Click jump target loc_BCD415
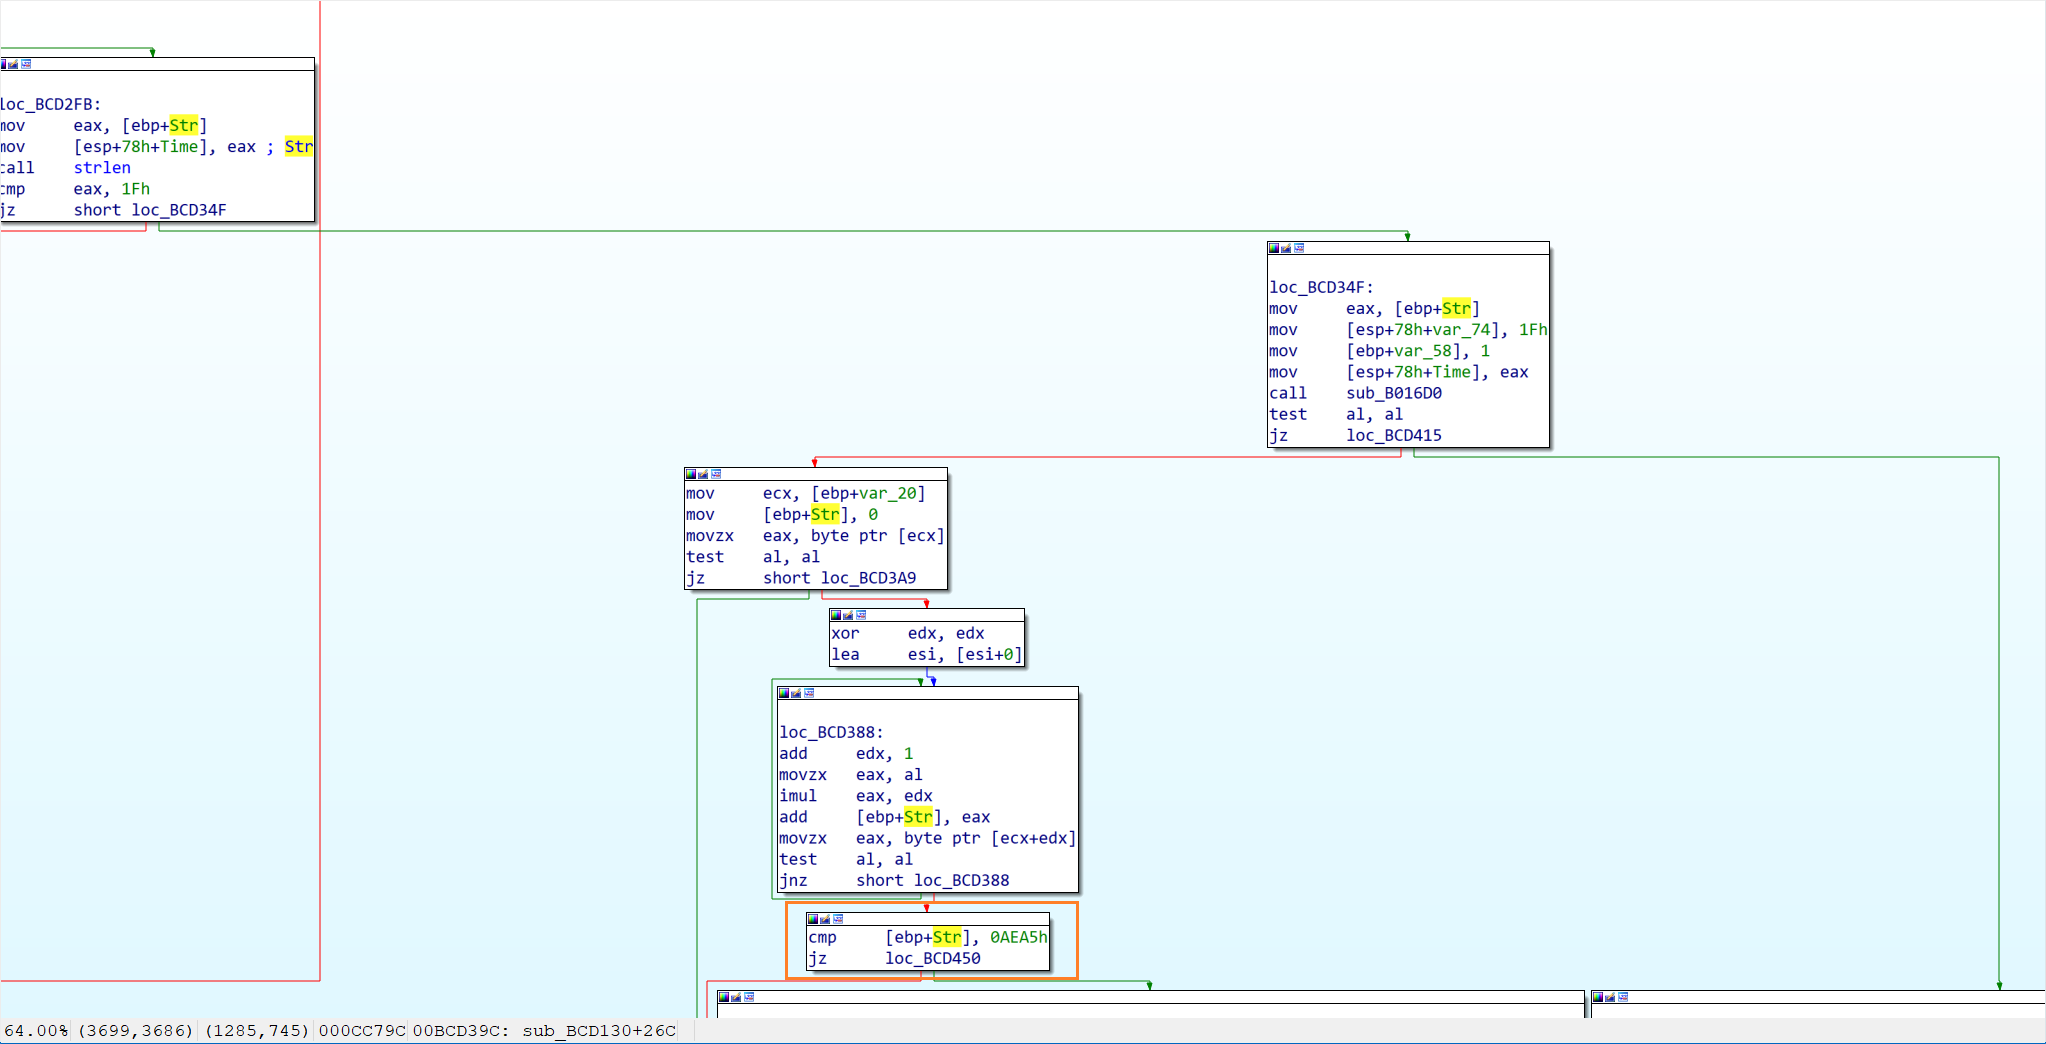 pos(1393,435)
